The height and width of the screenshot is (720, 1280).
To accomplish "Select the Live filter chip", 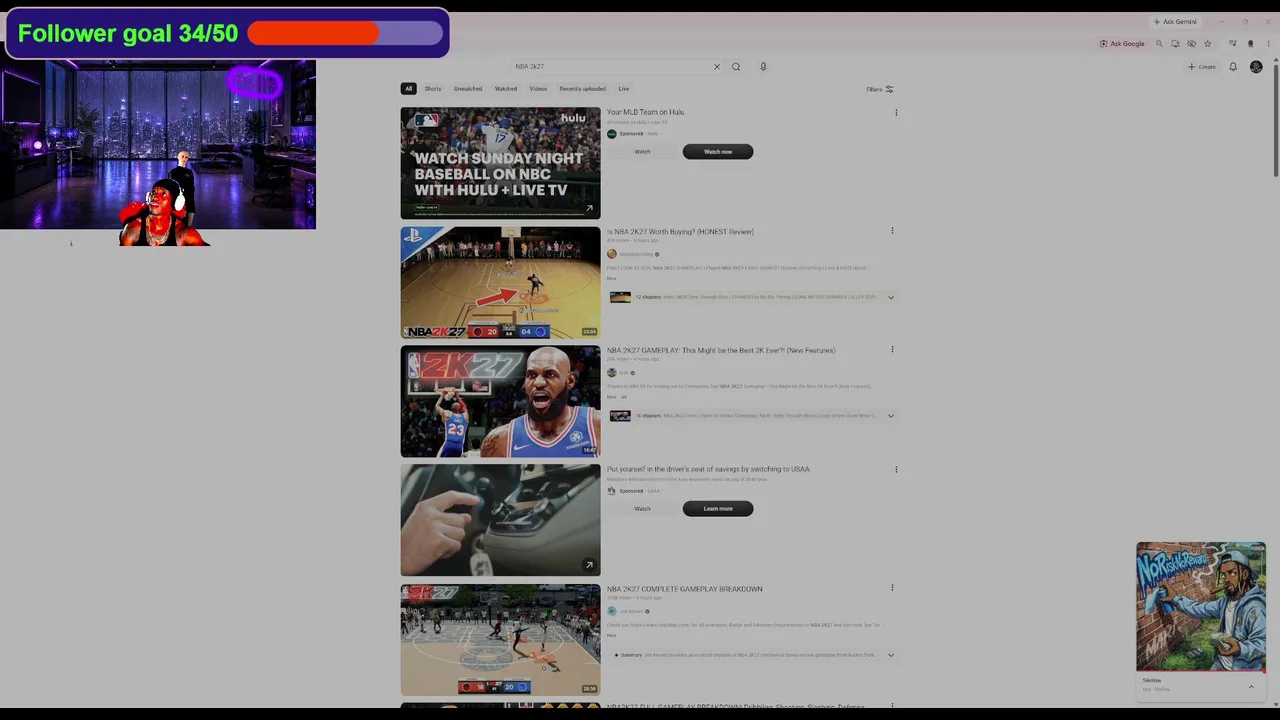I will [624, 89].
